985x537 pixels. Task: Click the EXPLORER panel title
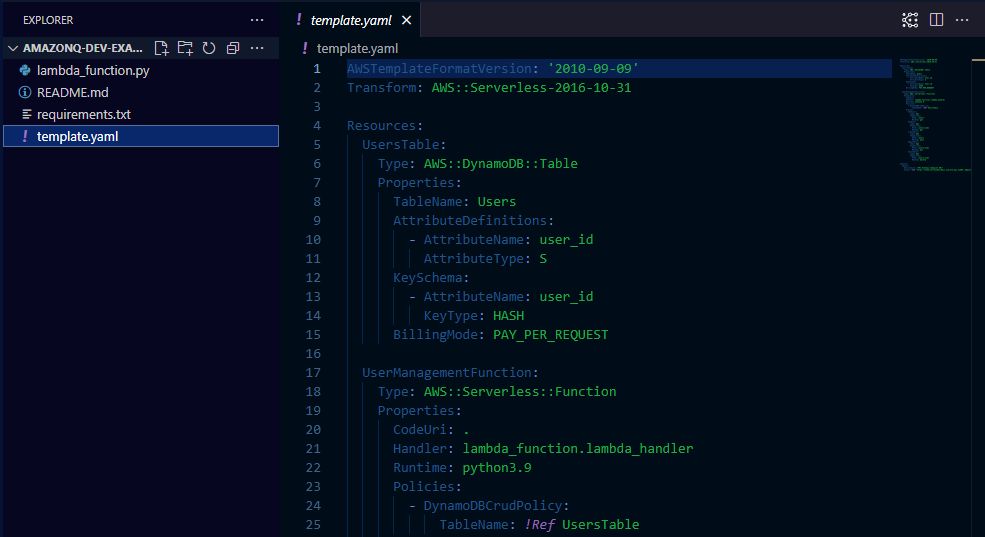tap(48, 20)
